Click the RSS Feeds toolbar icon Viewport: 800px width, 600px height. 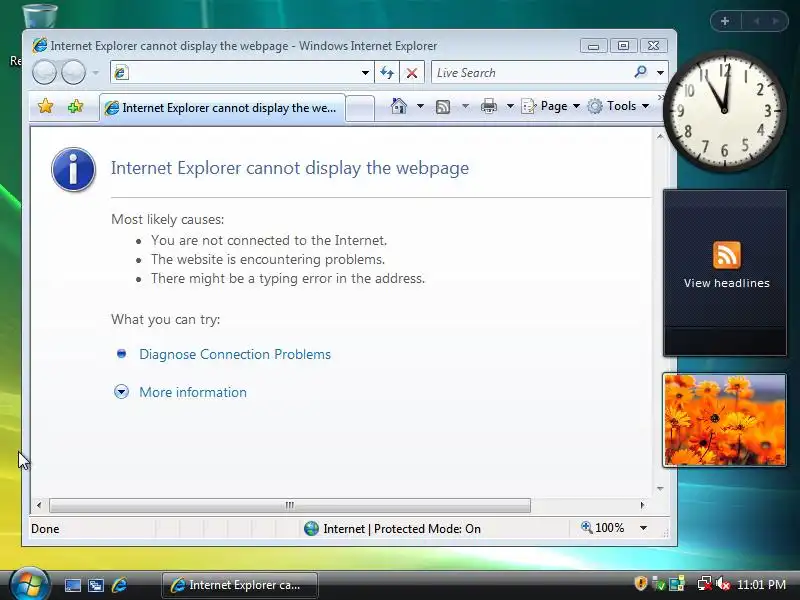click(x=443, y=106)
